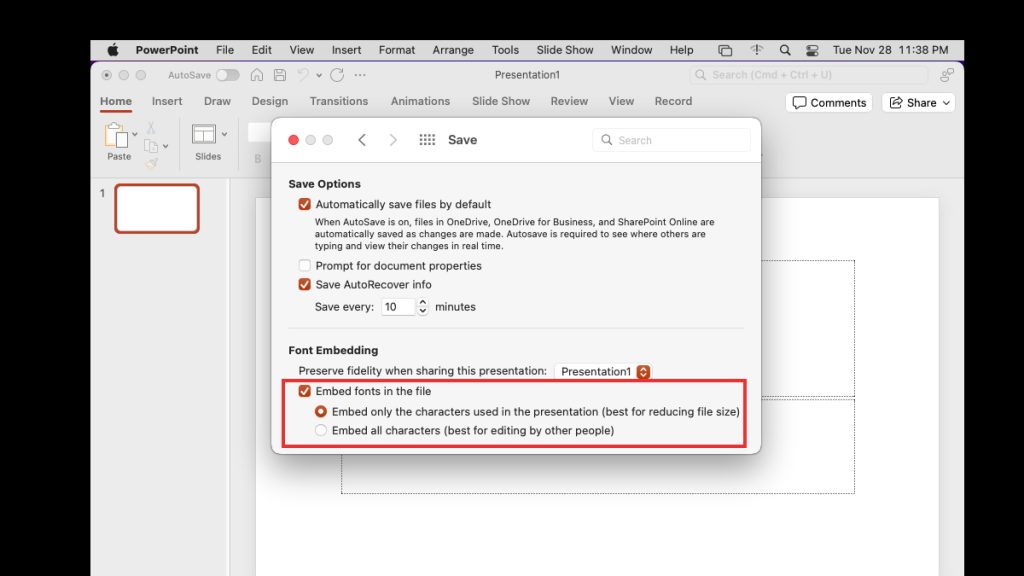
Task: Uncheck Embed fonts in the file
Action: (305, 391)
